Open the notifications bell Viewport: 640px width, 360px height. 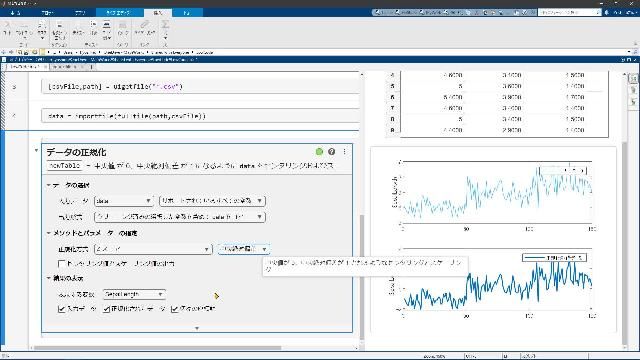click(x=607, y=13)
